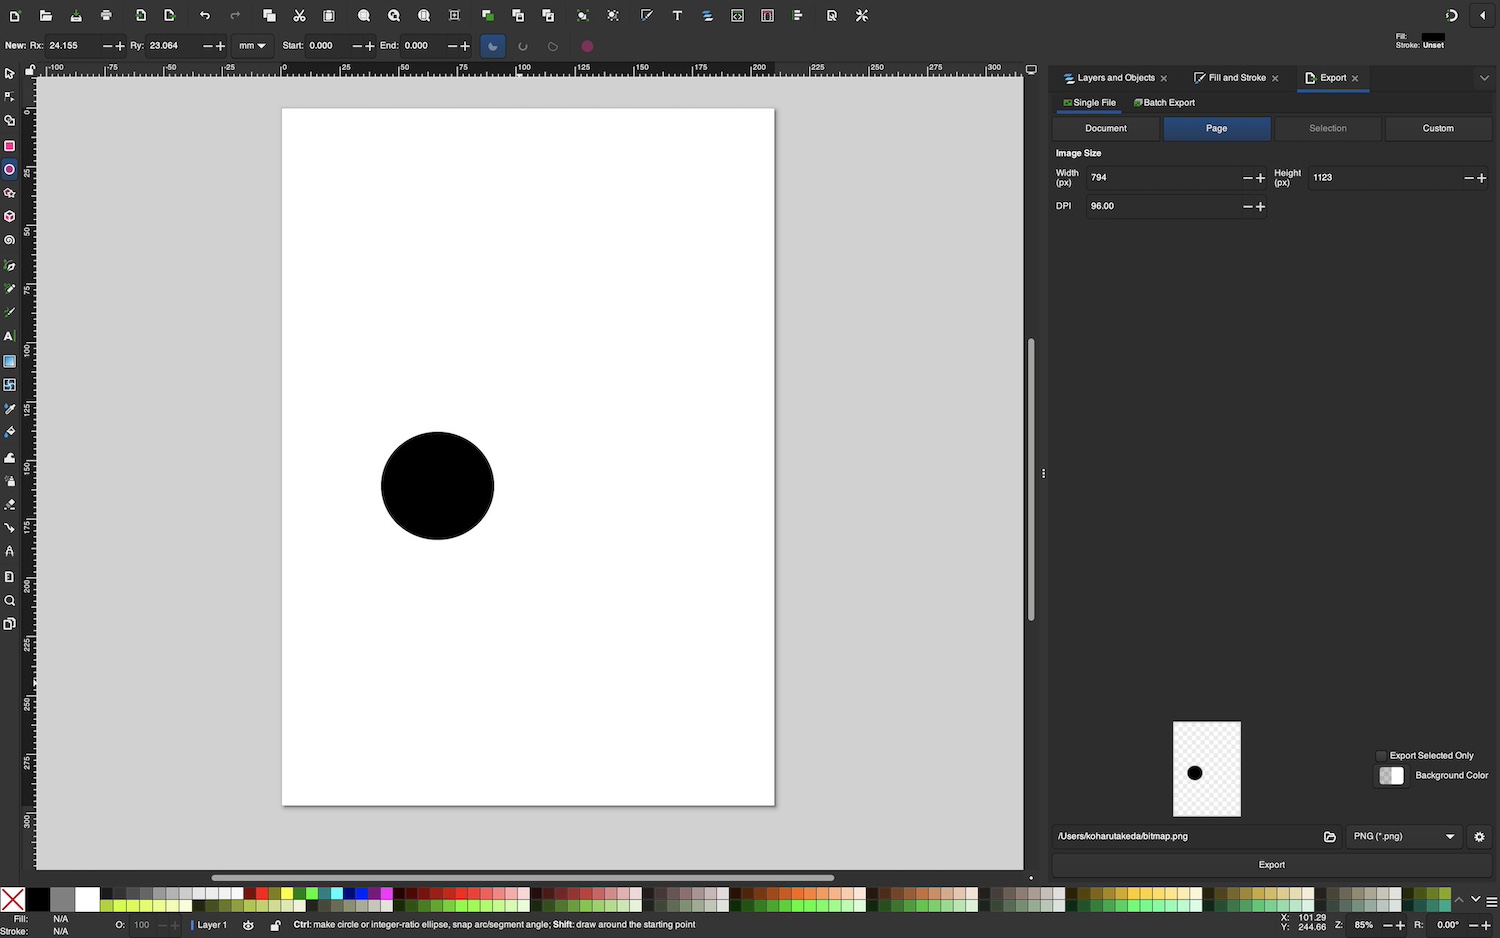Select the Measure tool
This screenshot has width=1500, height=938.
pyautogui.click(x=10, y=577)
